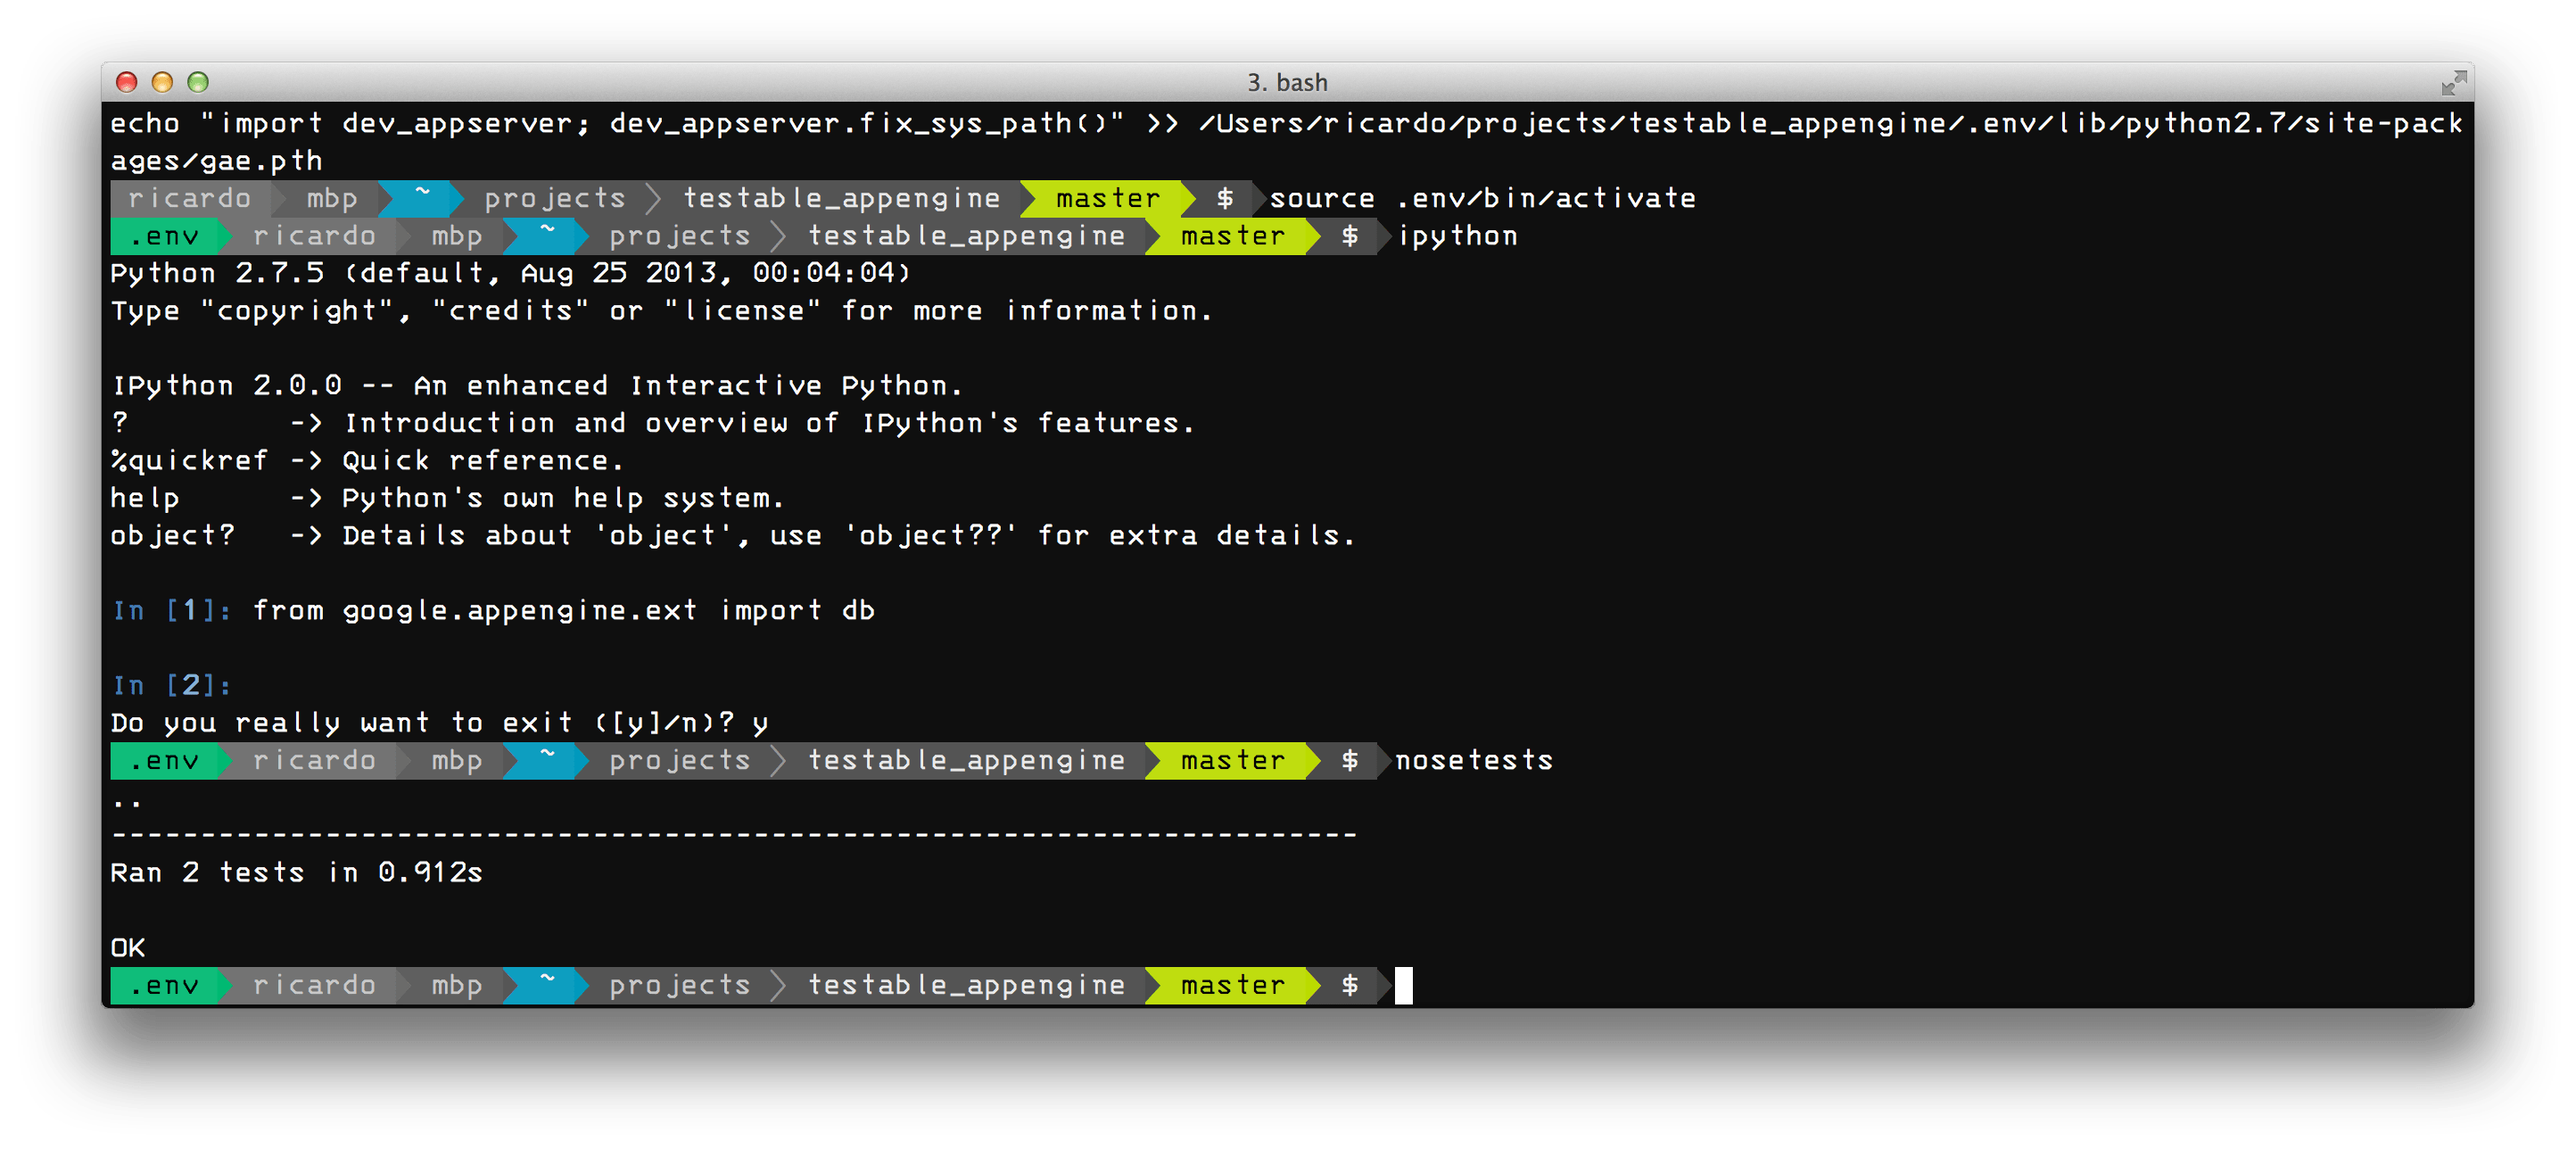The width and height of the screenshot is (2576, 1149).
Task: Click the expand arrows in the top-right corner
Action: [2452, 84]
